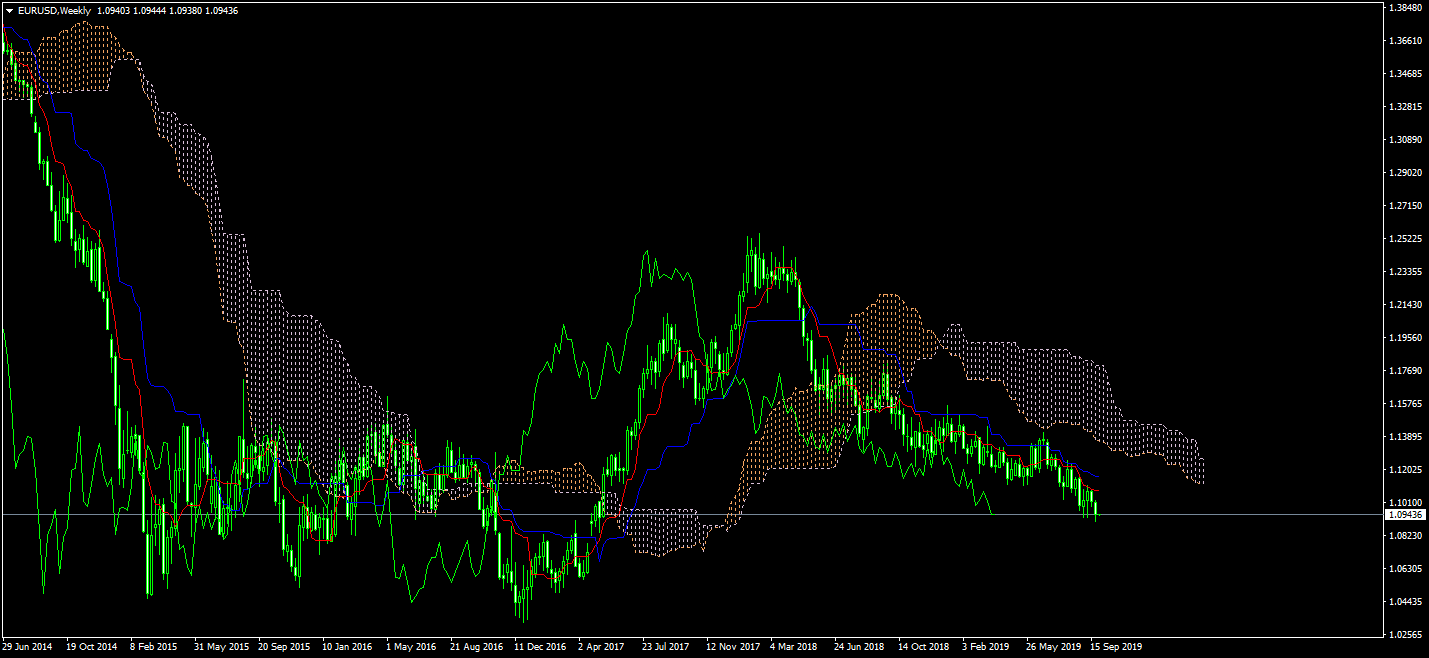Click the 23 Jul 2017 date label
The width and height of the screenshot is (1429, 658).
[x=667, y=647]
